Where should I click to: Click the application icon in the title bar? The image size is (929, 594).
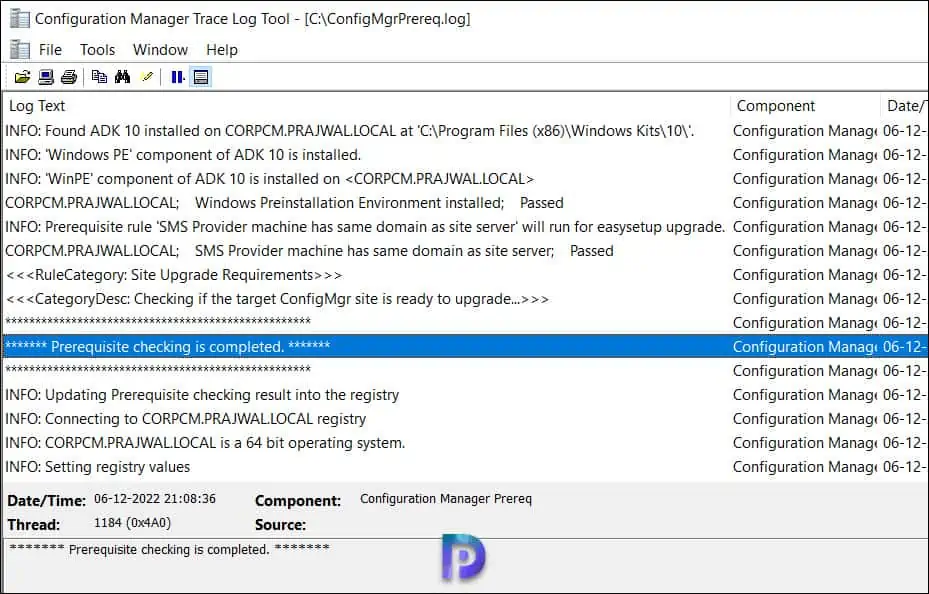pos(20,19)
